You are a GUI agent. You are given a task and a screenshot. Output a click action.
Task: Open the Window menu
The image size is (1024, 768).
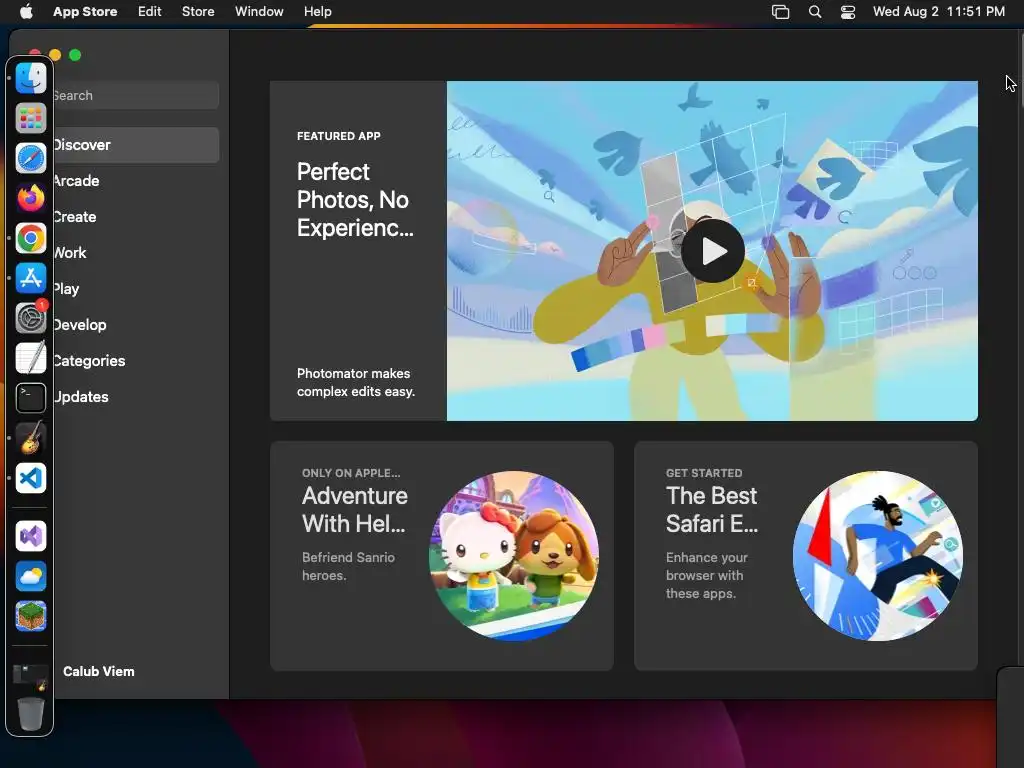tap(259, 12)
